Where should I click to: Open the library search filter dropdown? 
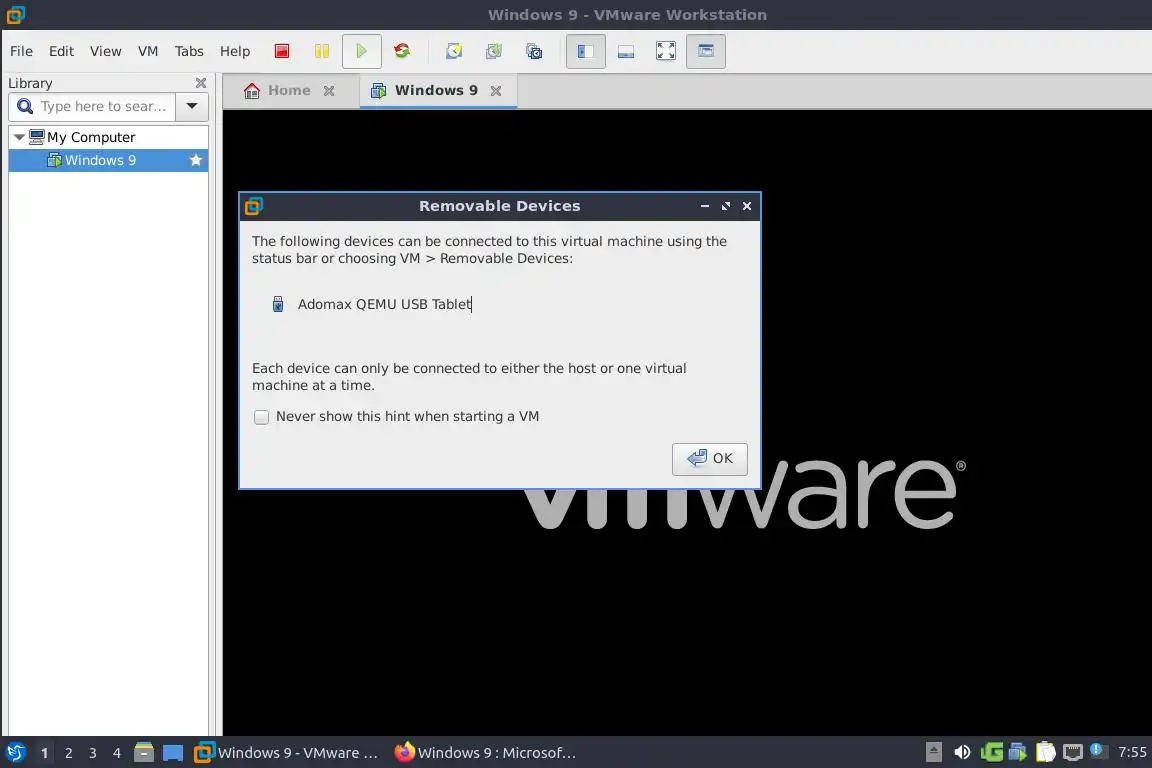coord(192,107)
